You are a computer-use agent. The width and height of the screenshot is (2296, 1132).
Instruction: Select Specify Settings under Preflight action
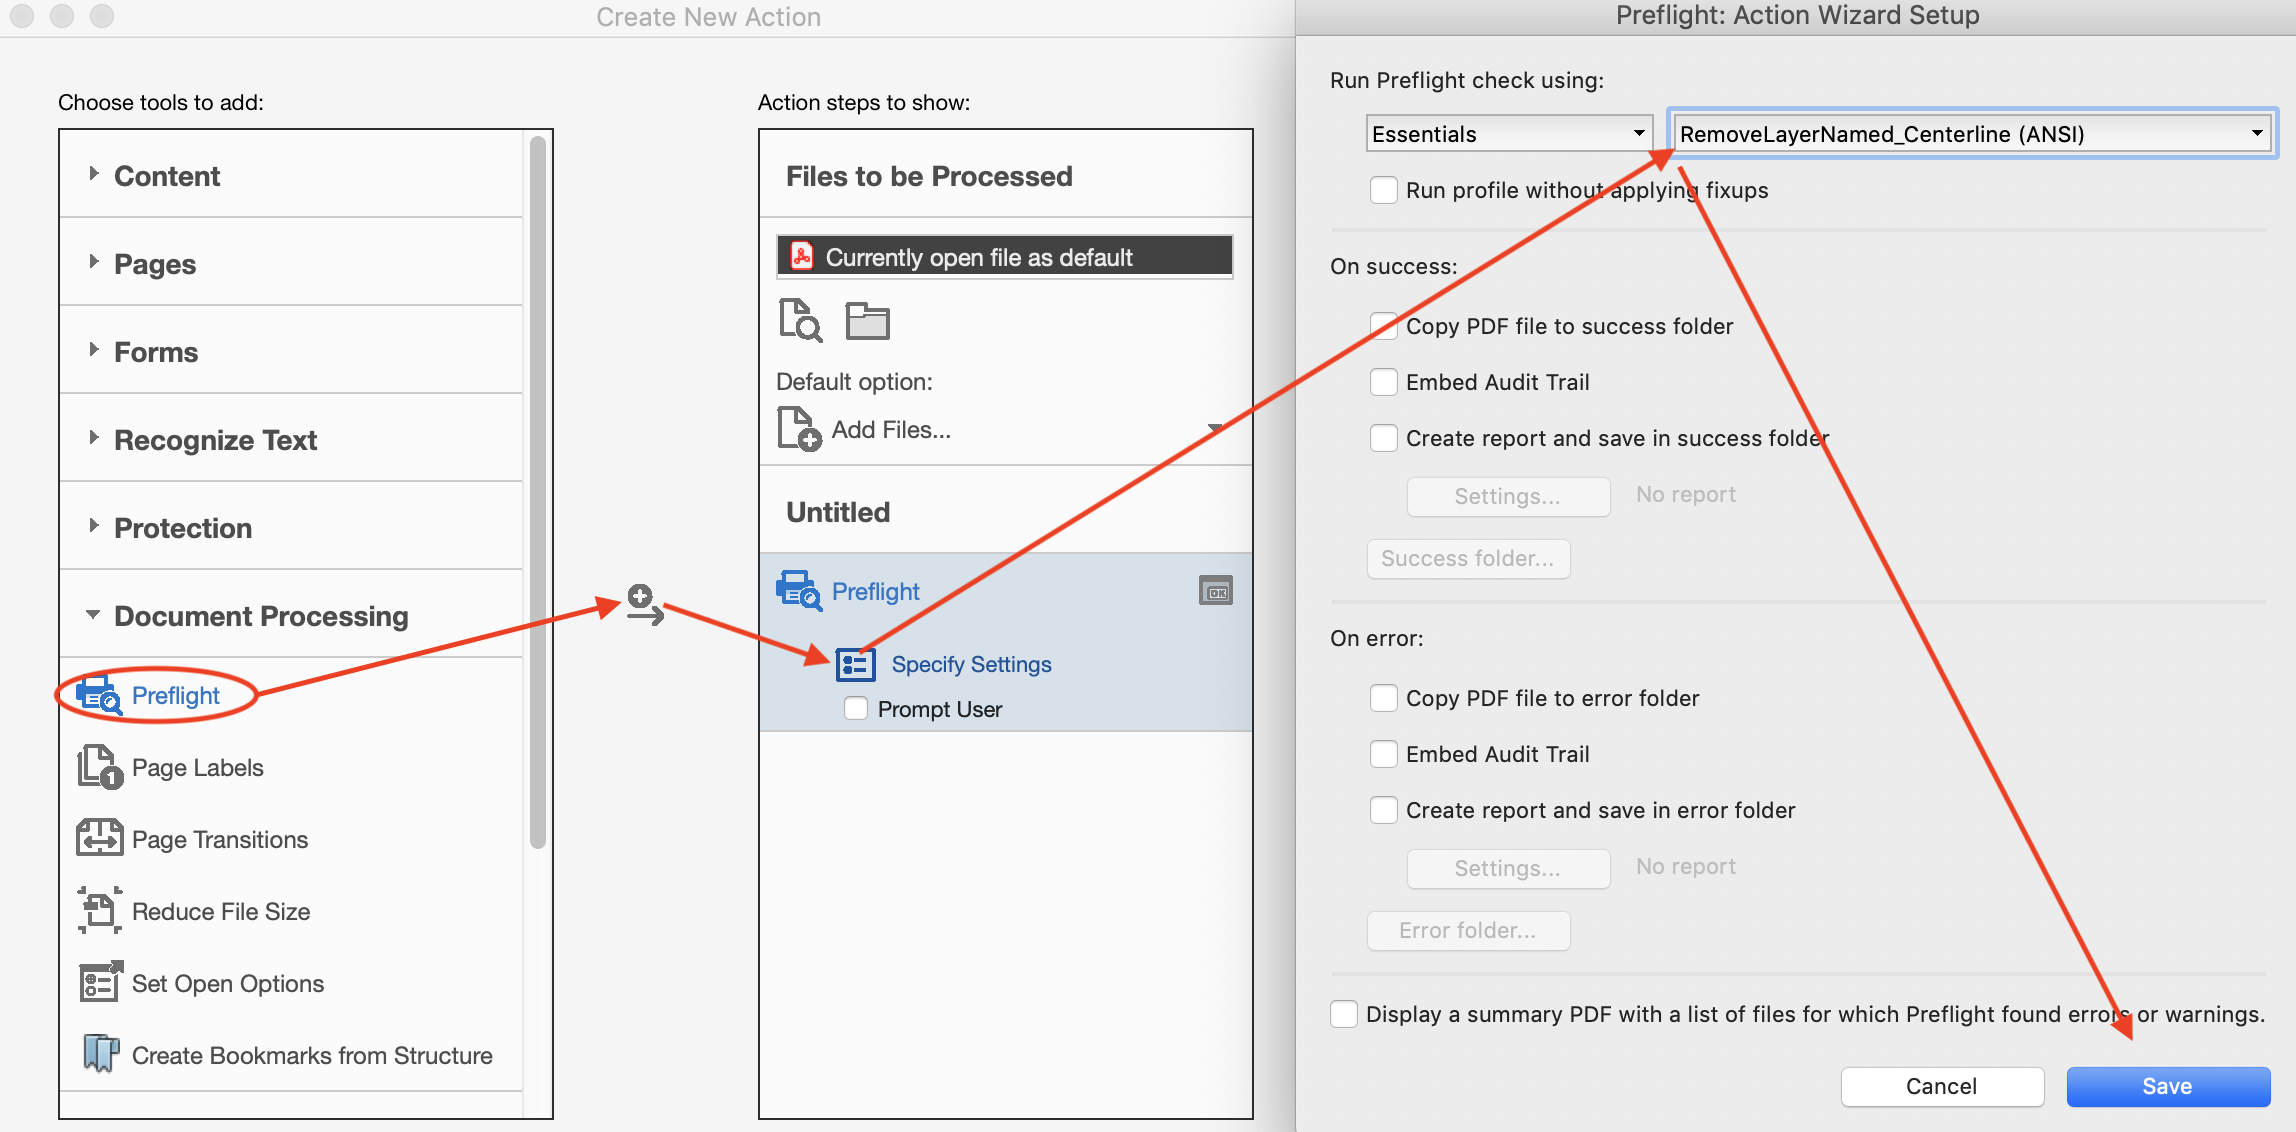point(972,663)
